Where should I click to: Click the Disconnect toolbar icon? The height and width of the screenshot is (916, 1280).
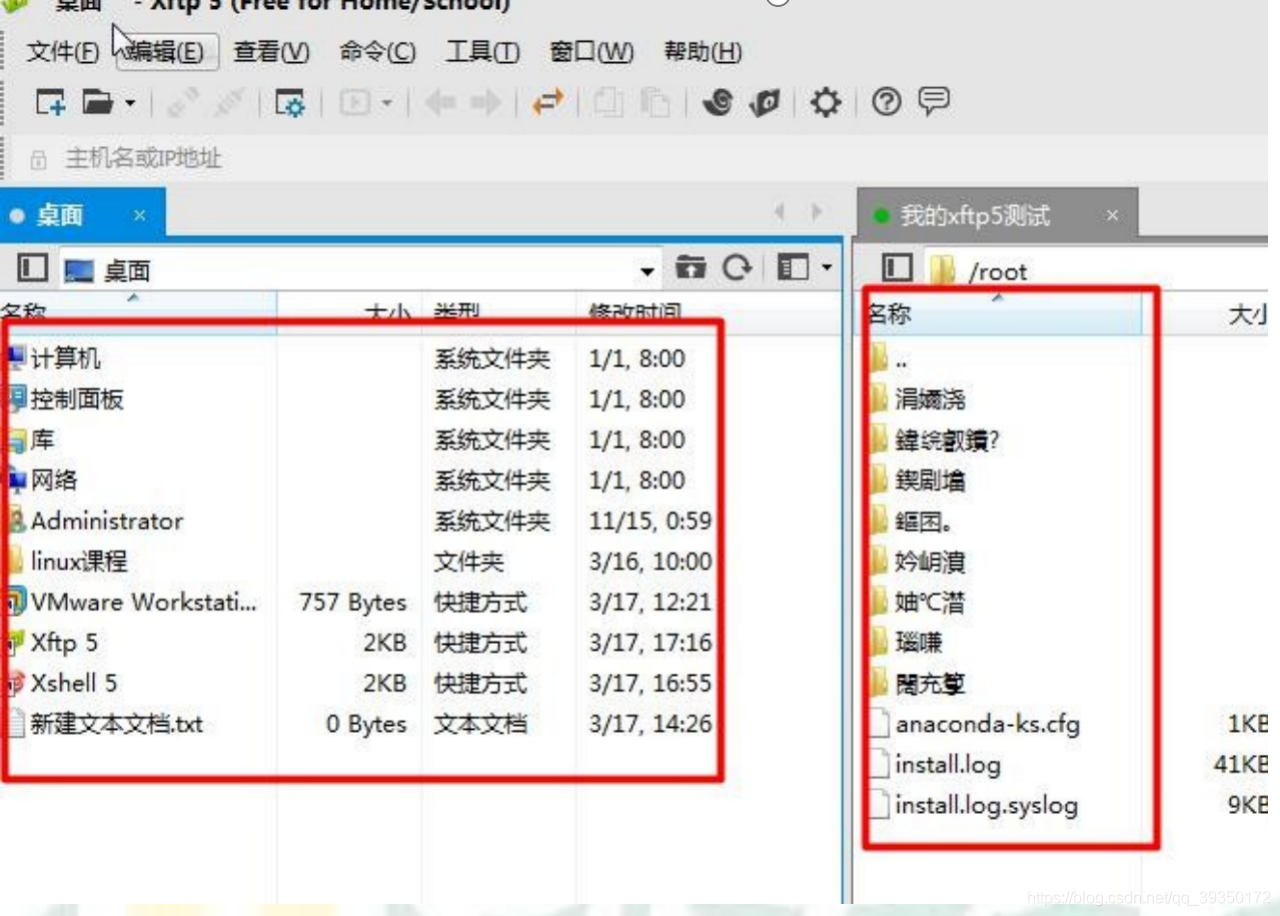click(x=229, y=102)
